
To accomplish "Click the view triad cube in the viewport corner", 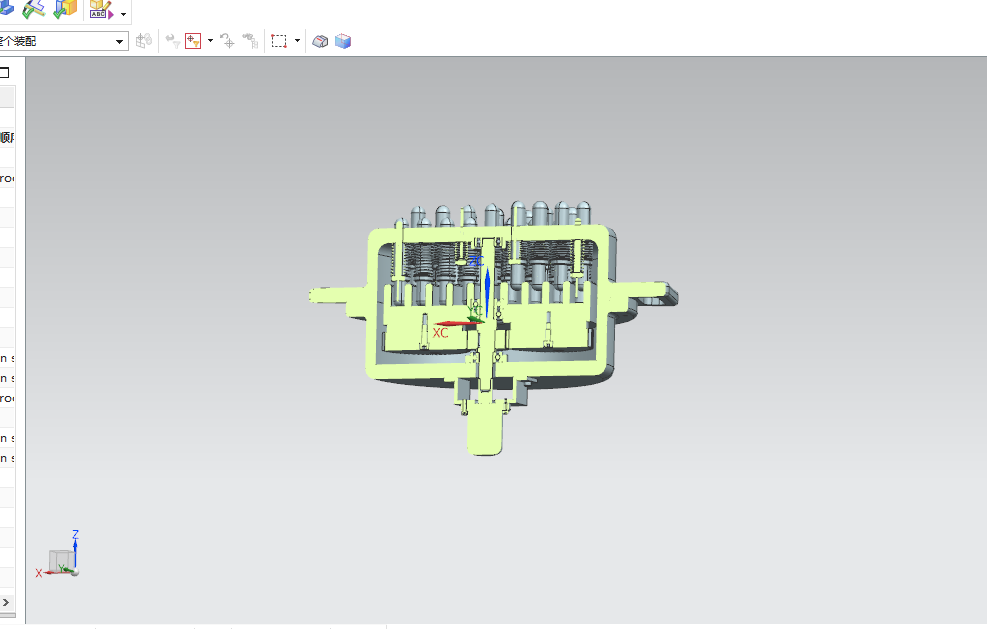I will [x=62, y=560].
